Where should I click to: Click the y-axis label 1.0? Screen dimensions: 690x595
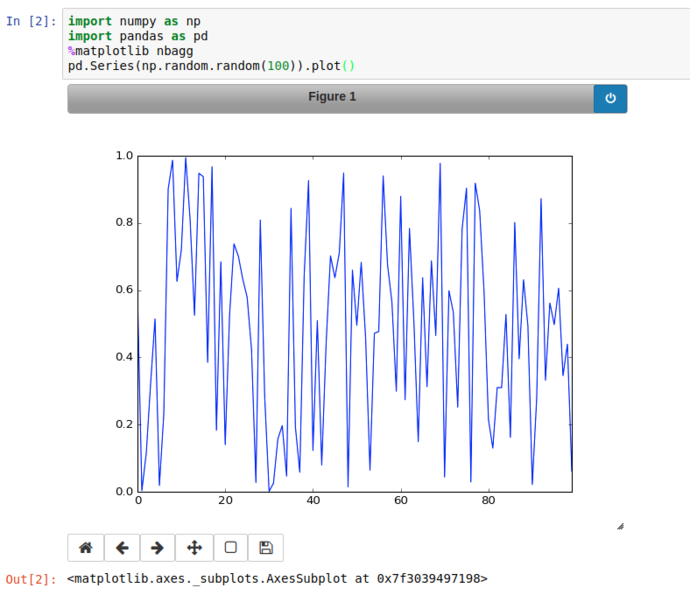[124, 155]
